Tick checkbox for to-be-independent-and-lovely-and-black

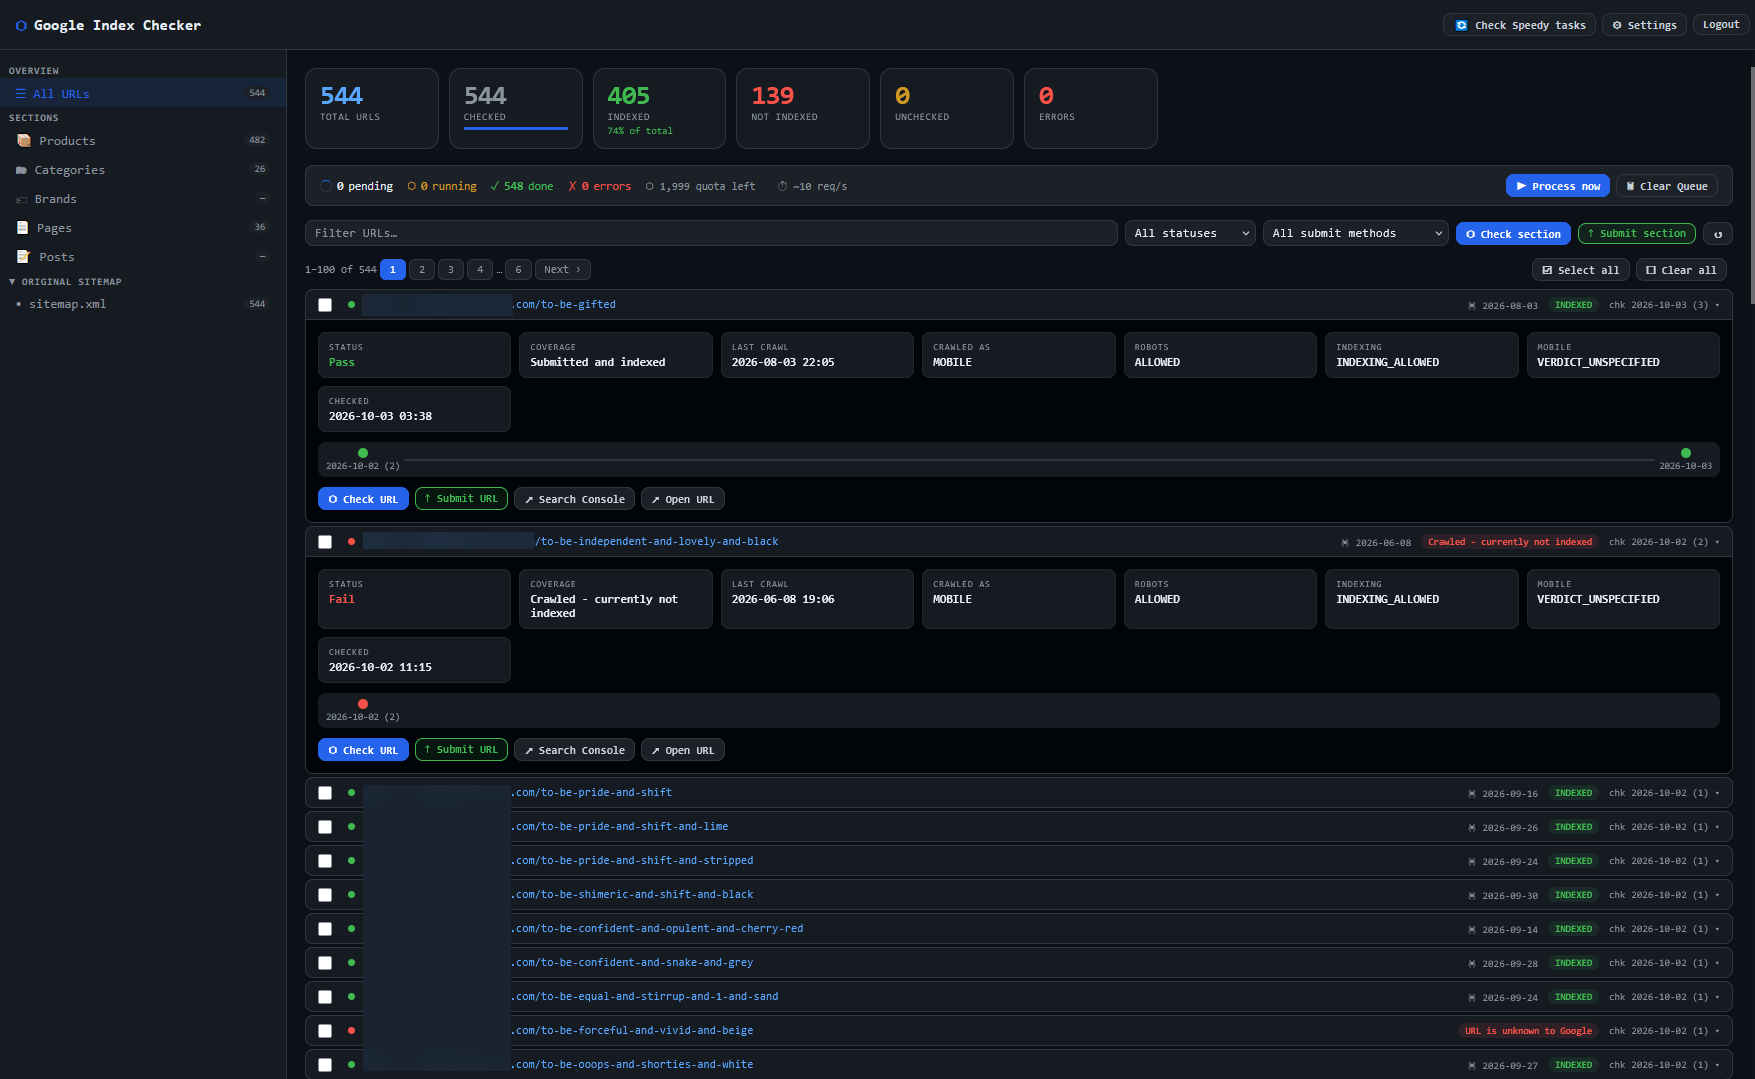click(x=325, y=542)
